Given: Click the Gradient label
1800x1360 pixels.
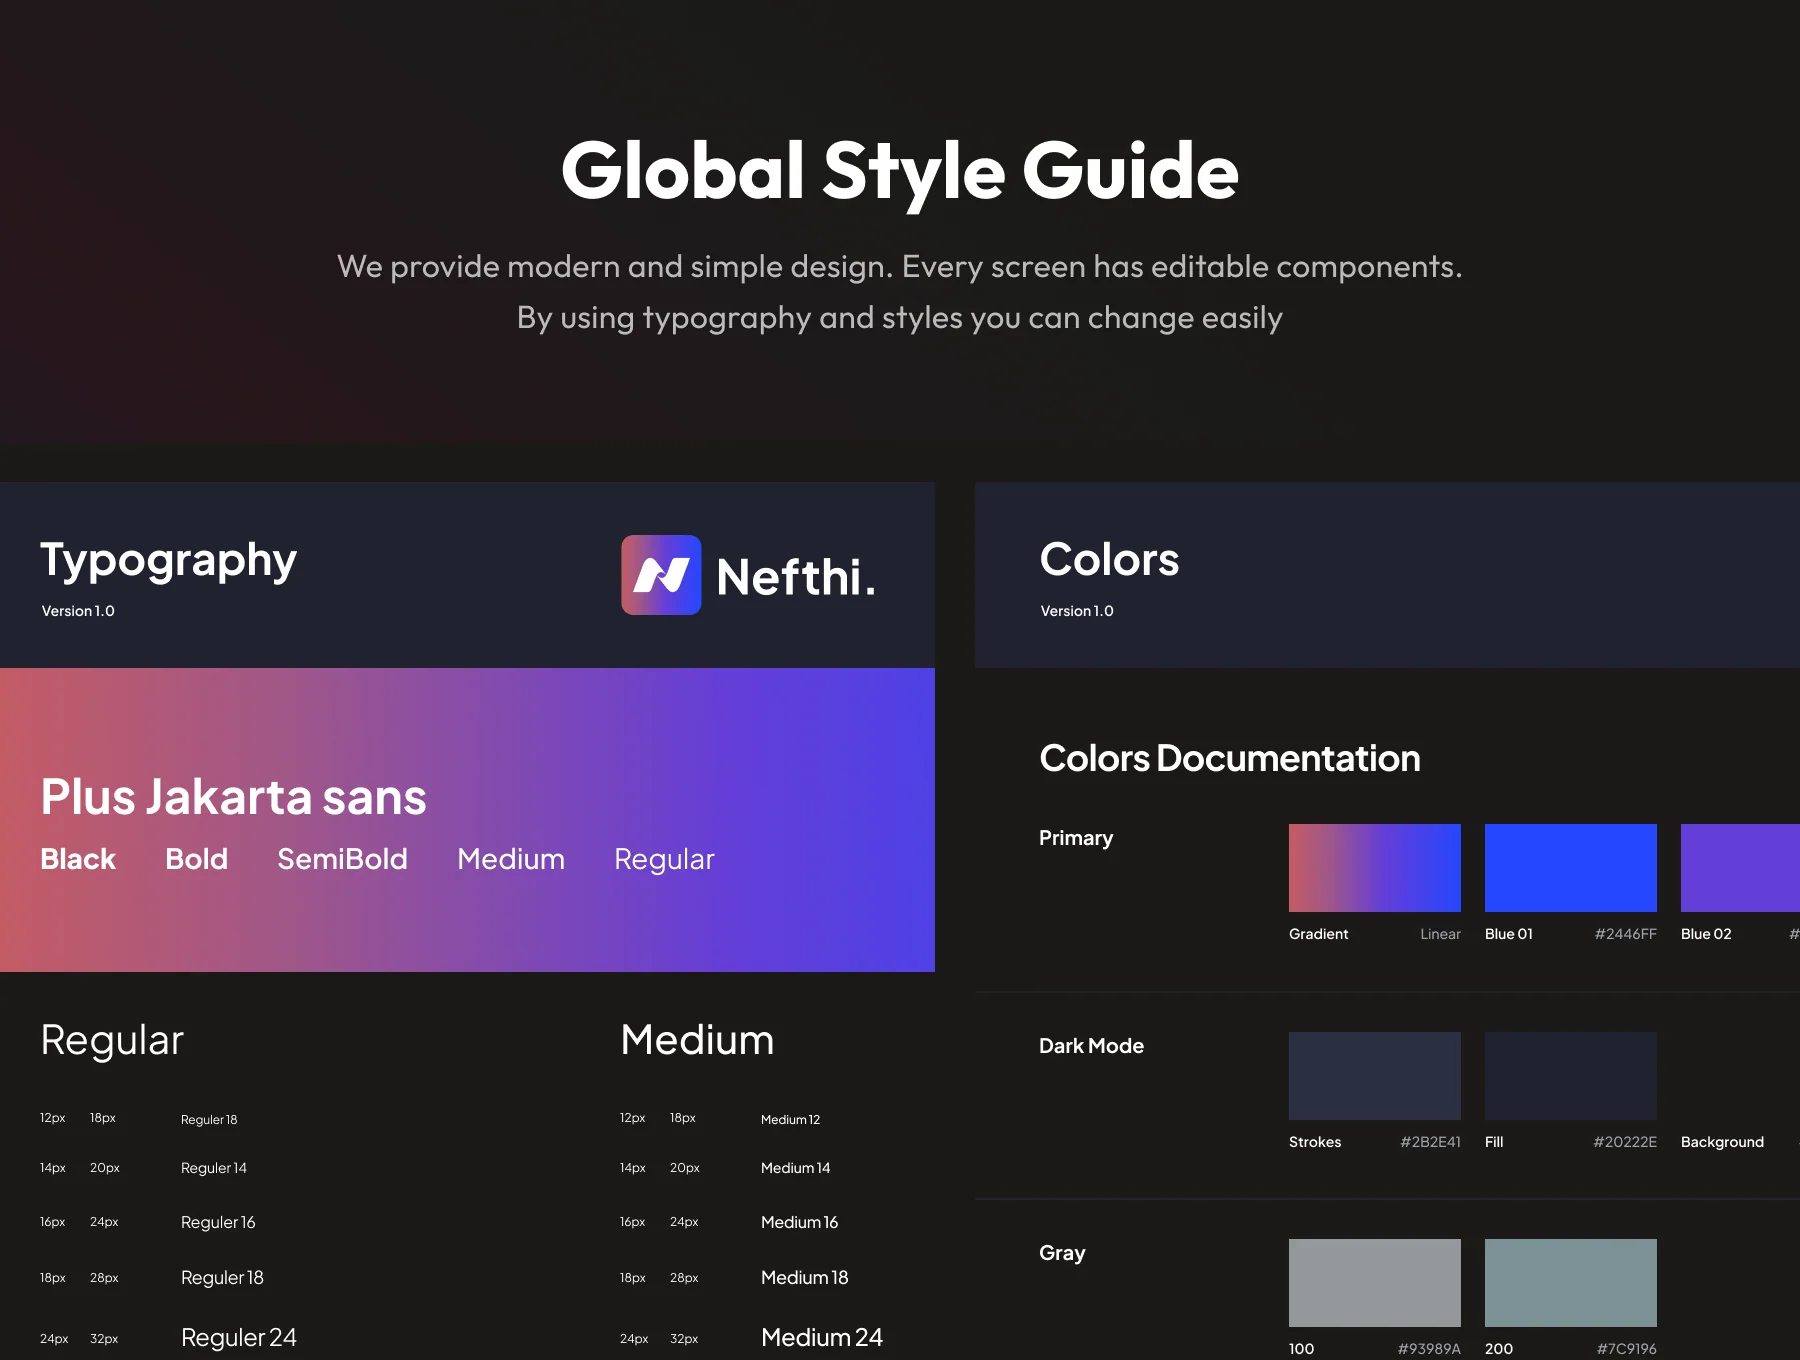Looking at the screenshot, I should pos(1318,934).
